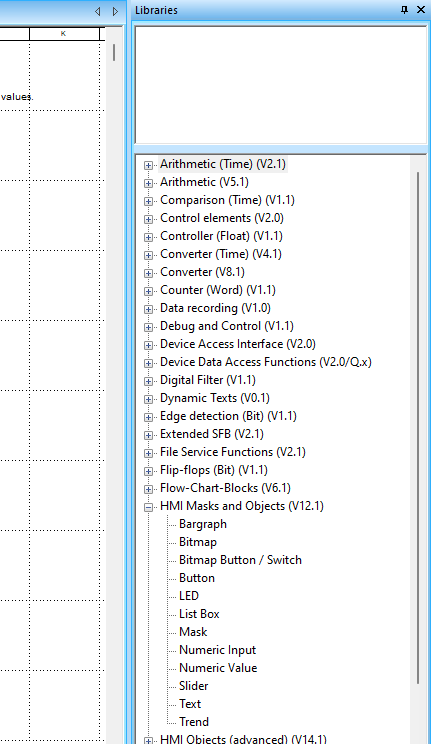Click the empty library preview box
Image resolution: width=431 pixels, height=744 pixels.
[x=281, y=85]
